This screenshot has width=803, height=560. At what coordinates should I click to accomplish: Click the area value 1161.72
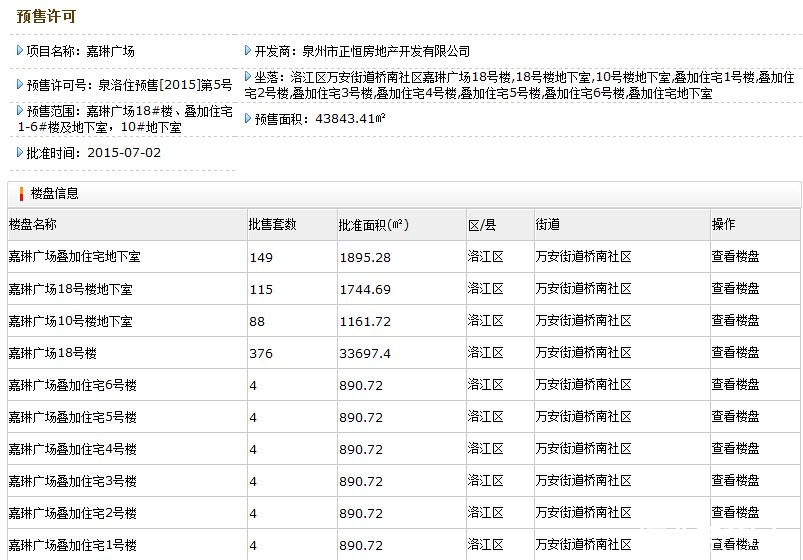click(x=365, y=321)
